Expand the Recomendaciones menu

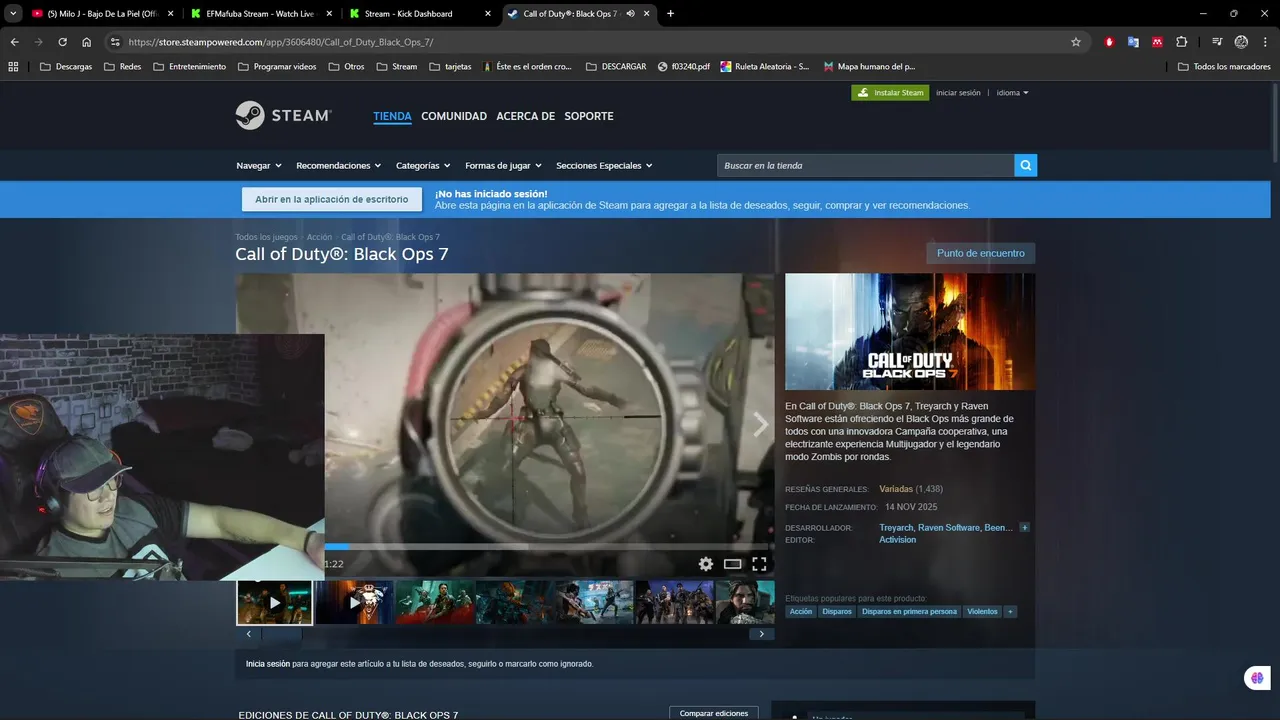tap(339, 166)
